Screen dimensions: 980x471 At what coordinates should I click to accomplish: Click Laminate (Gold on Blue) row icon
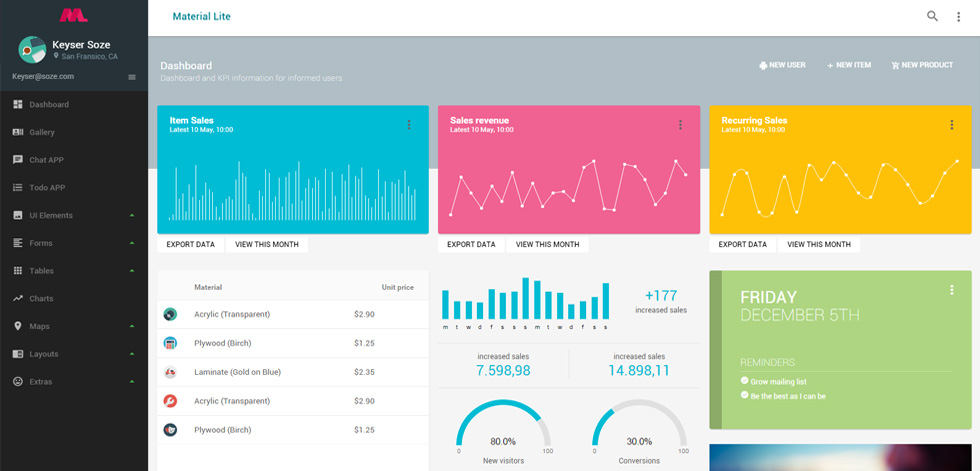pos(170,372)
